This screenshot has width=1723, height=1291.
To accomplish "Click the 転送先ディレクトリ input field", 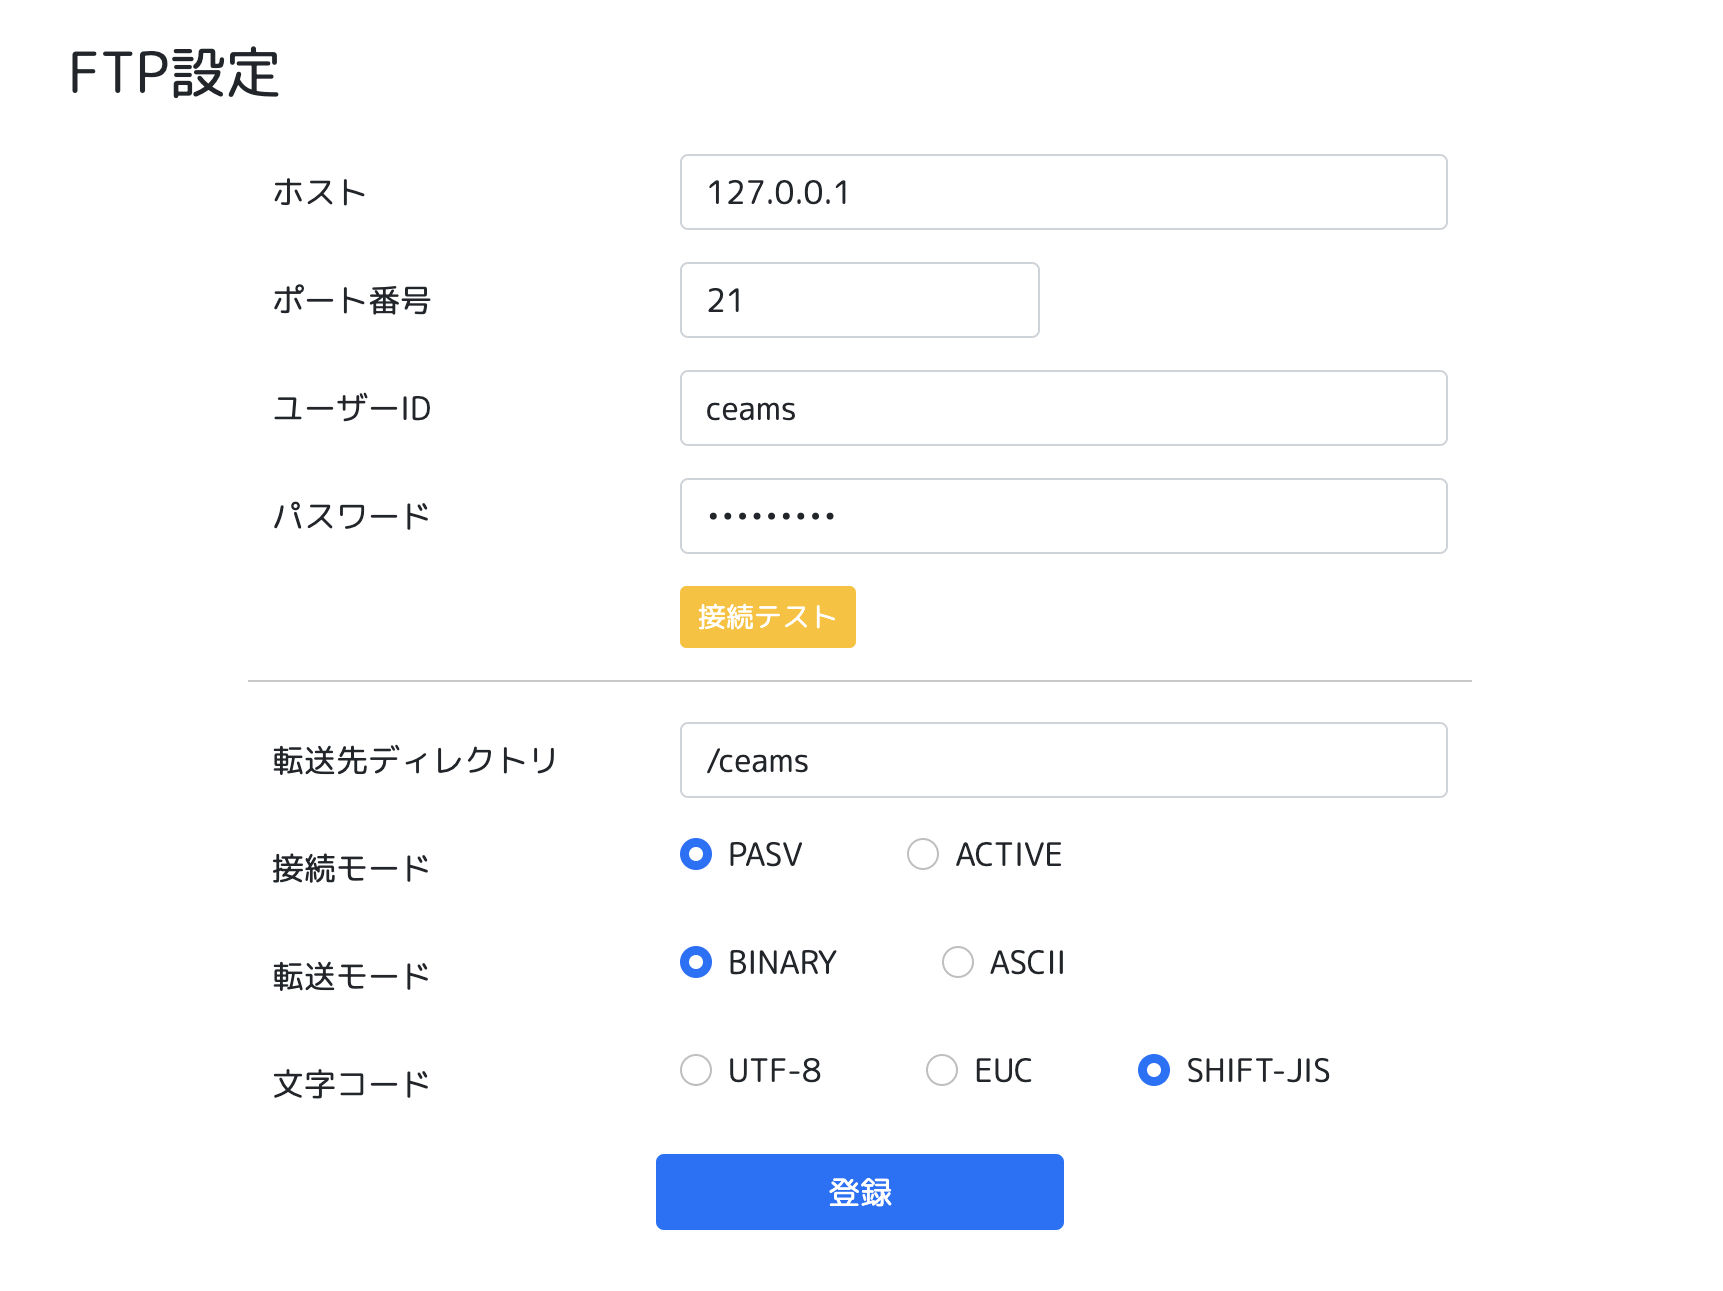I will point(1063,760).
